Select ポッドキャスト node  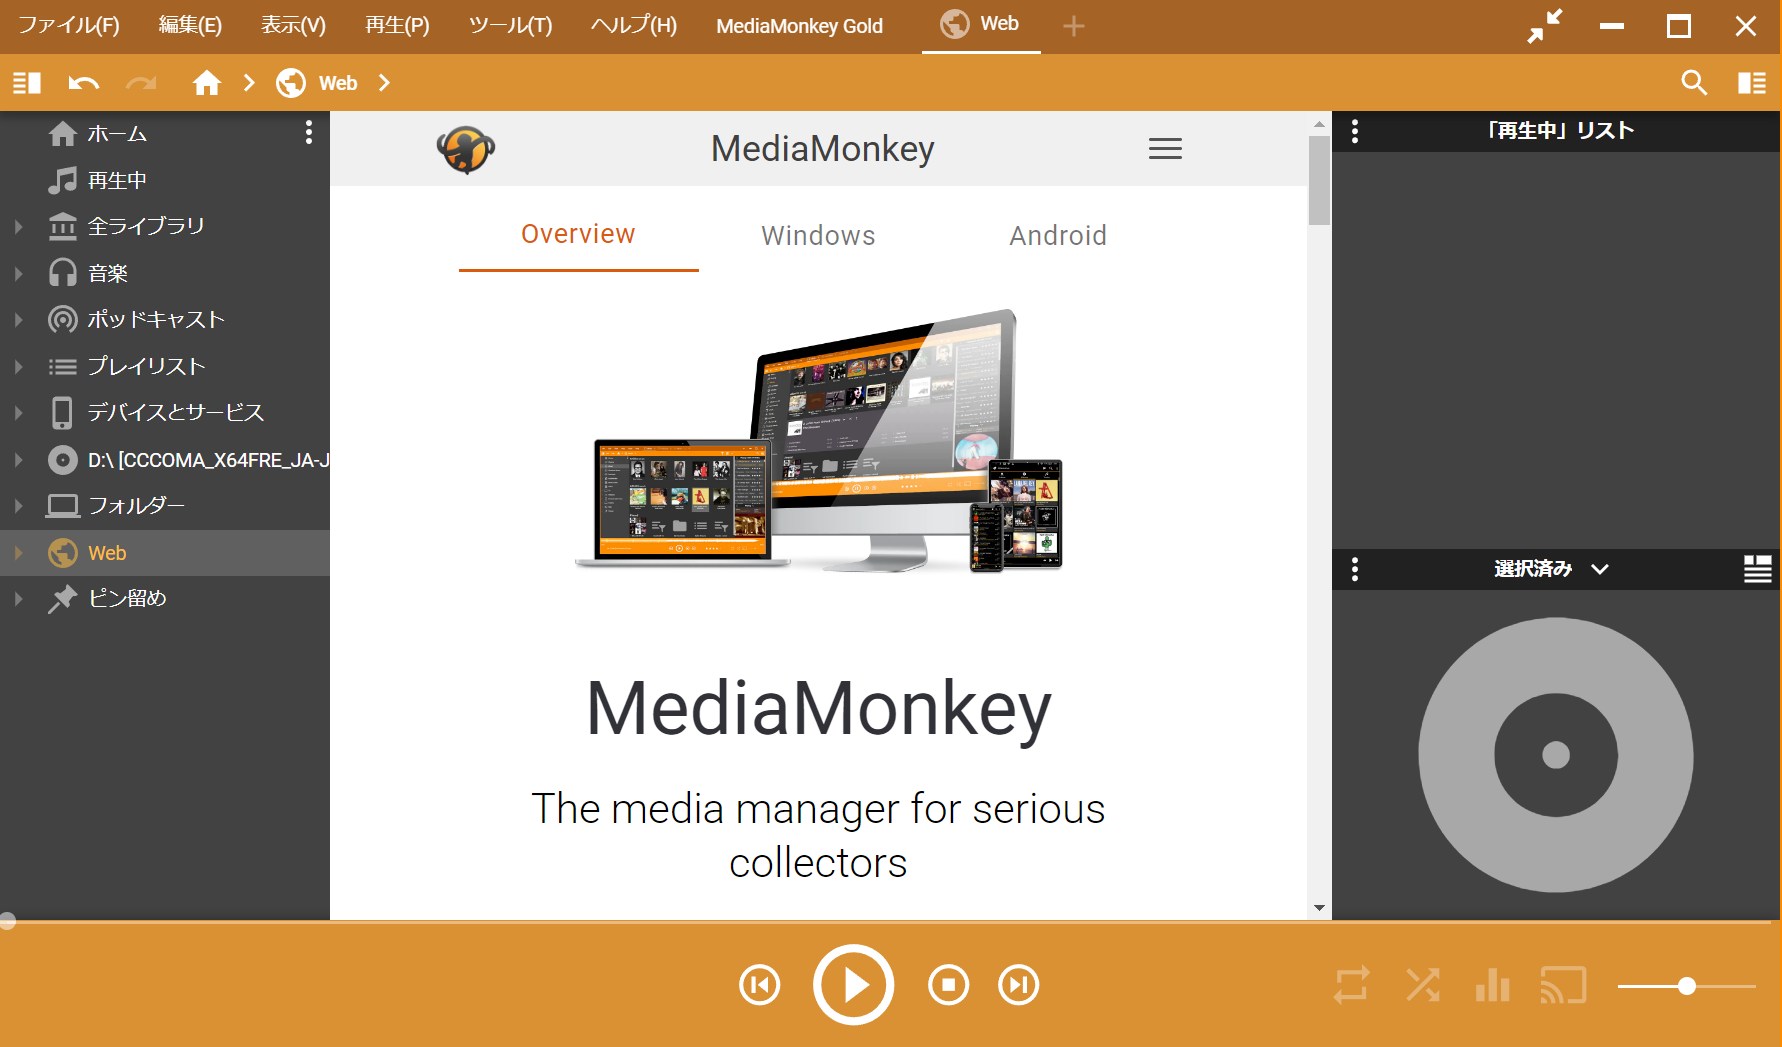point(165,319)
